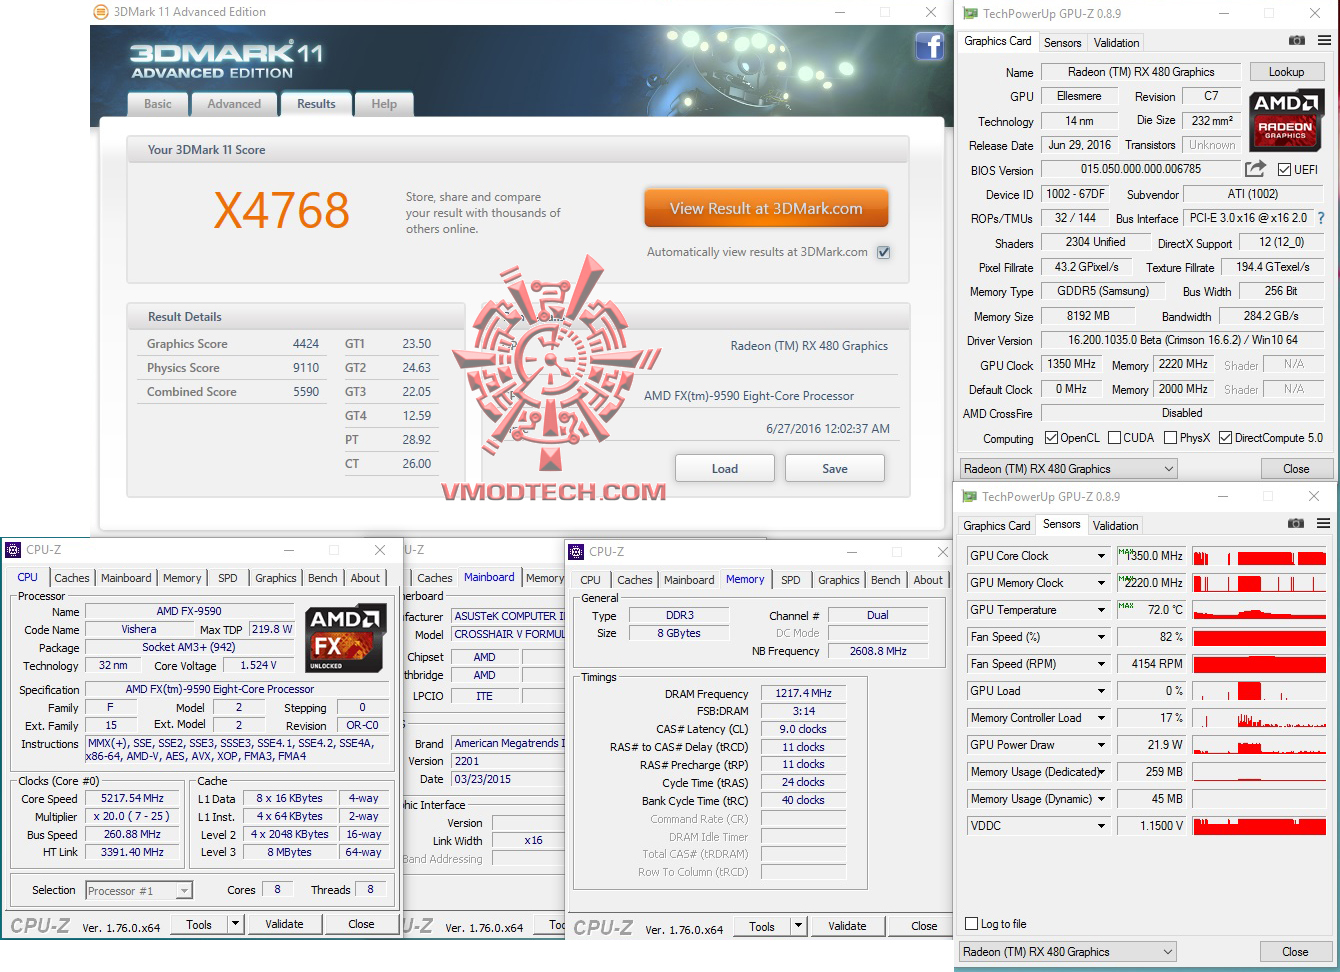Expand the Fan Speed (RPM) sensor dropdown

tap(1101, 664)
